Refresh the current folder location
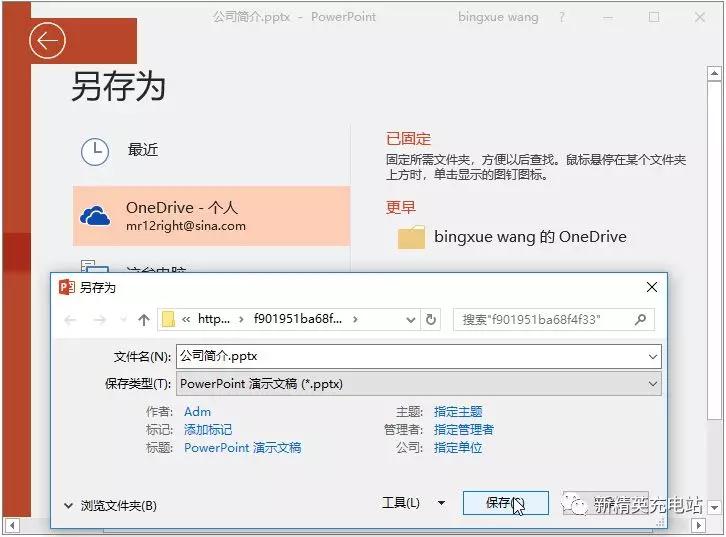This screenshot has width=726, height=537. [431, 319]
